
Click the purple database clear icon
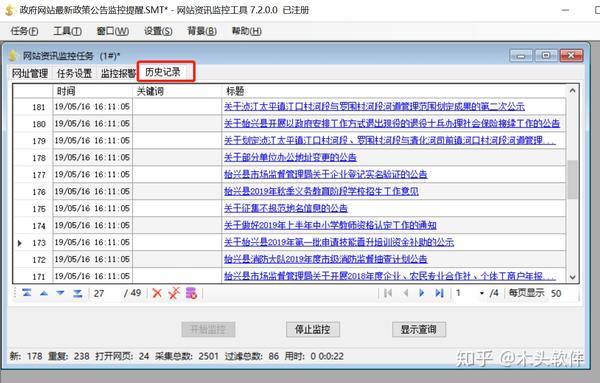[191, 293]
